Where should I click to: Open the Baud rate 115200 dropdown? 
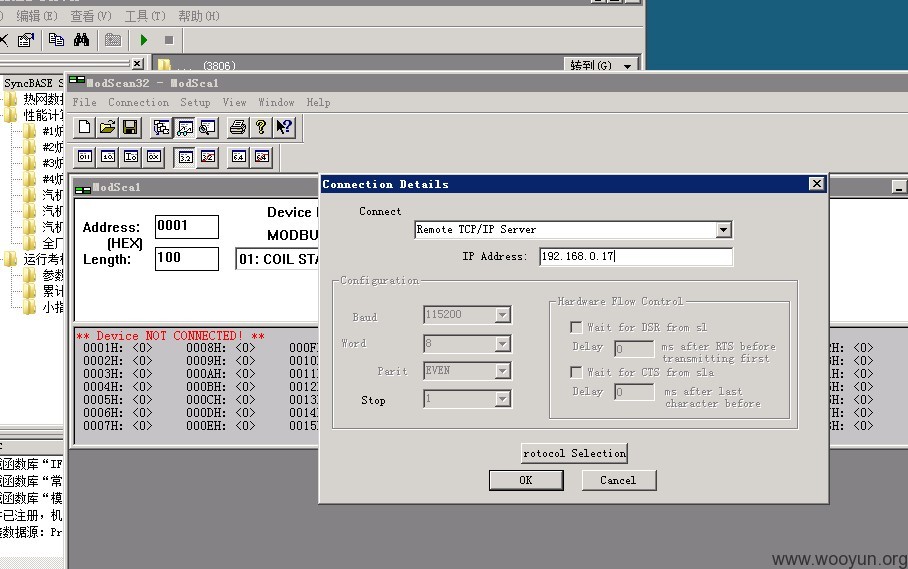(503, 315)
